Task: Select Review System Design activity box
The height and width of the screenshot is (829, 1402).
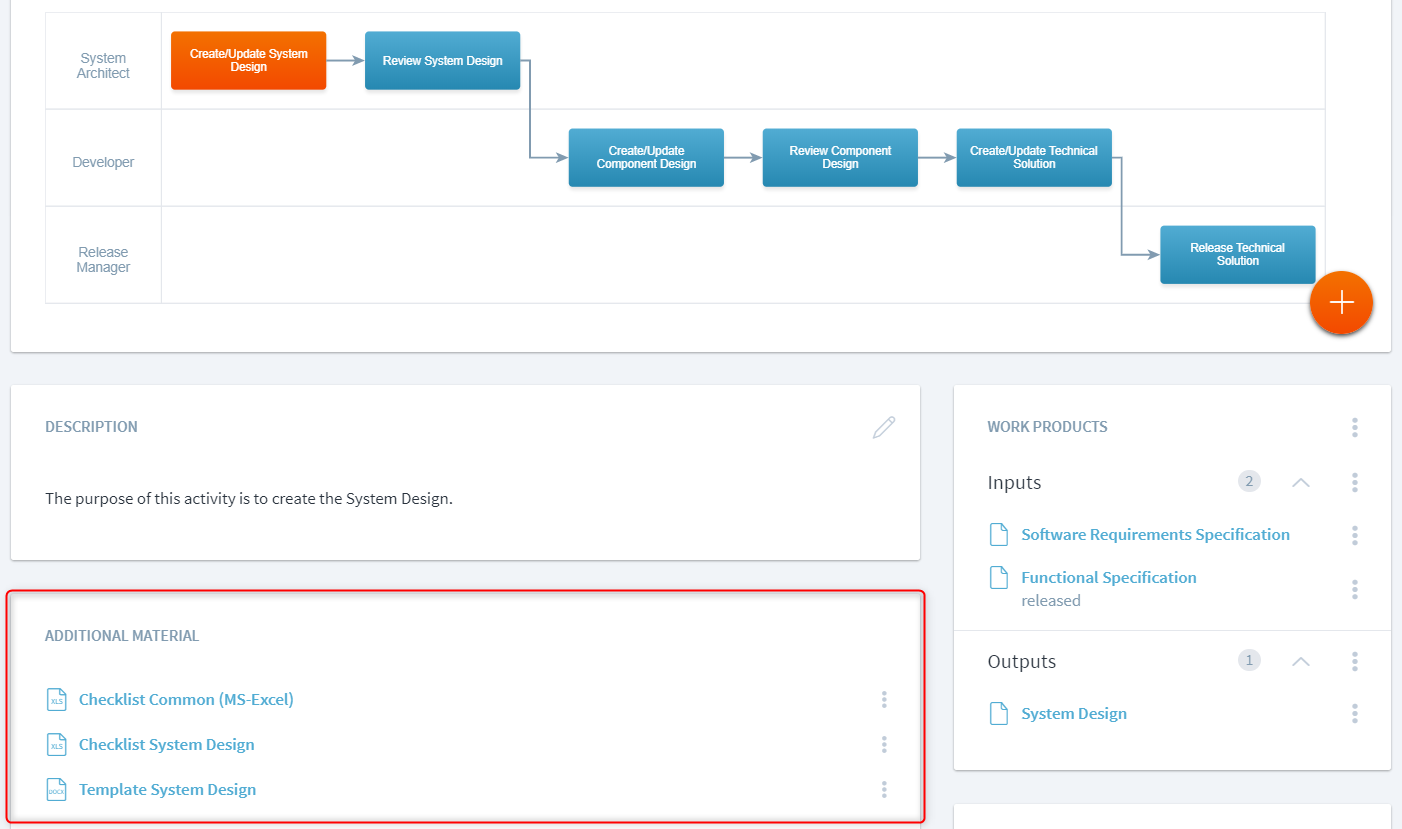Action: tap(442, 61)
